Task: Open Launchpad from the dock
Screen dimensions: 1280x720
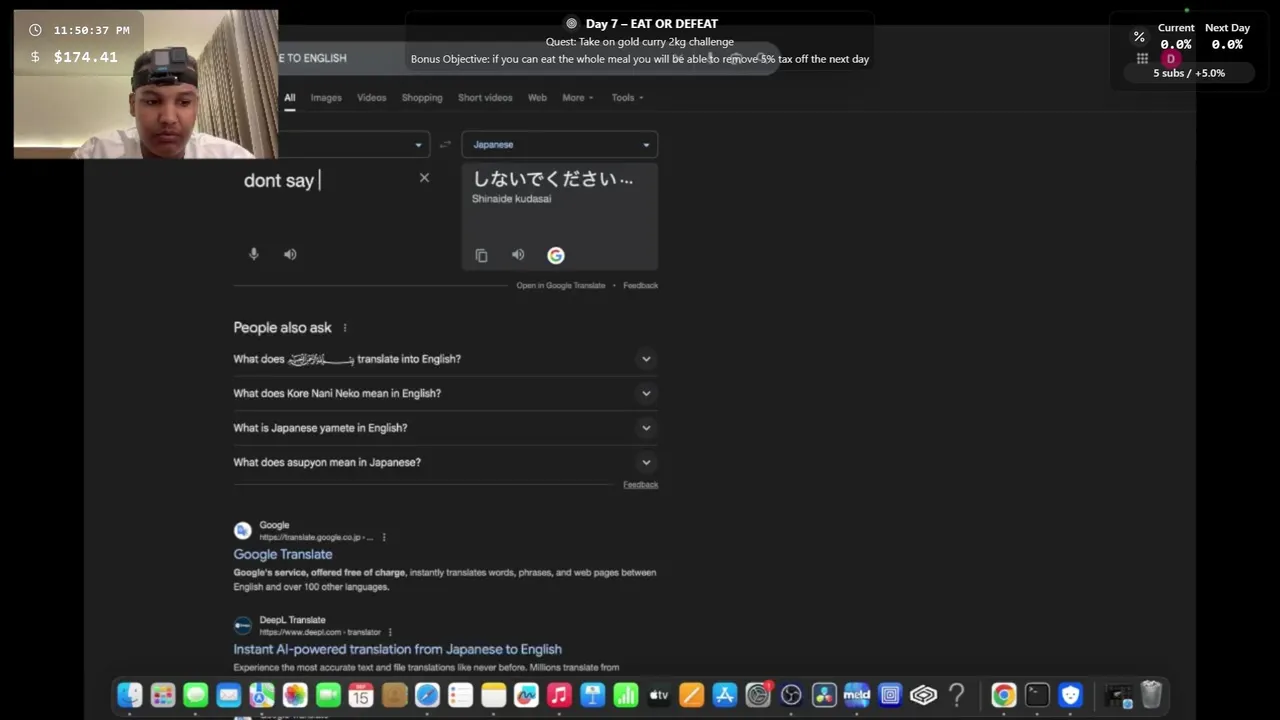Action: click(163, 695)
